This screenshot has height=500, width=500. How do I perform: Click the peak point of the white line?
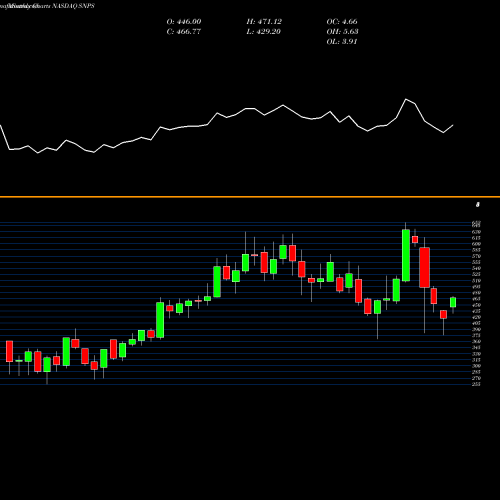click(406, 99)
